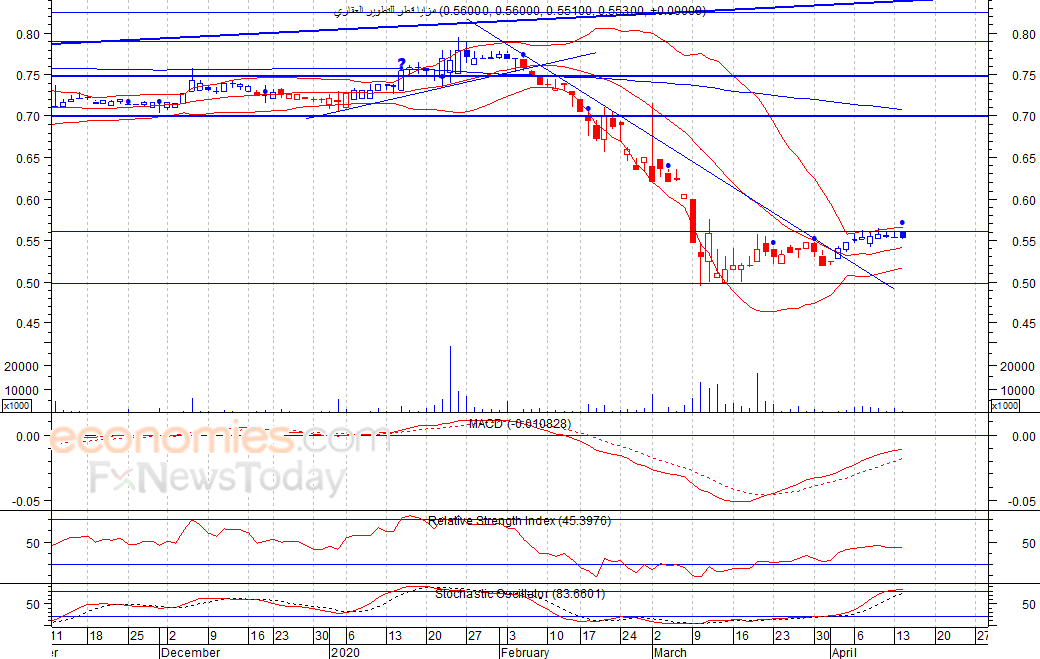Click the x1000 volume scale box on right
This screenshot has height=659, width=1040.
pyautogui.click(x=1004, y=405)
